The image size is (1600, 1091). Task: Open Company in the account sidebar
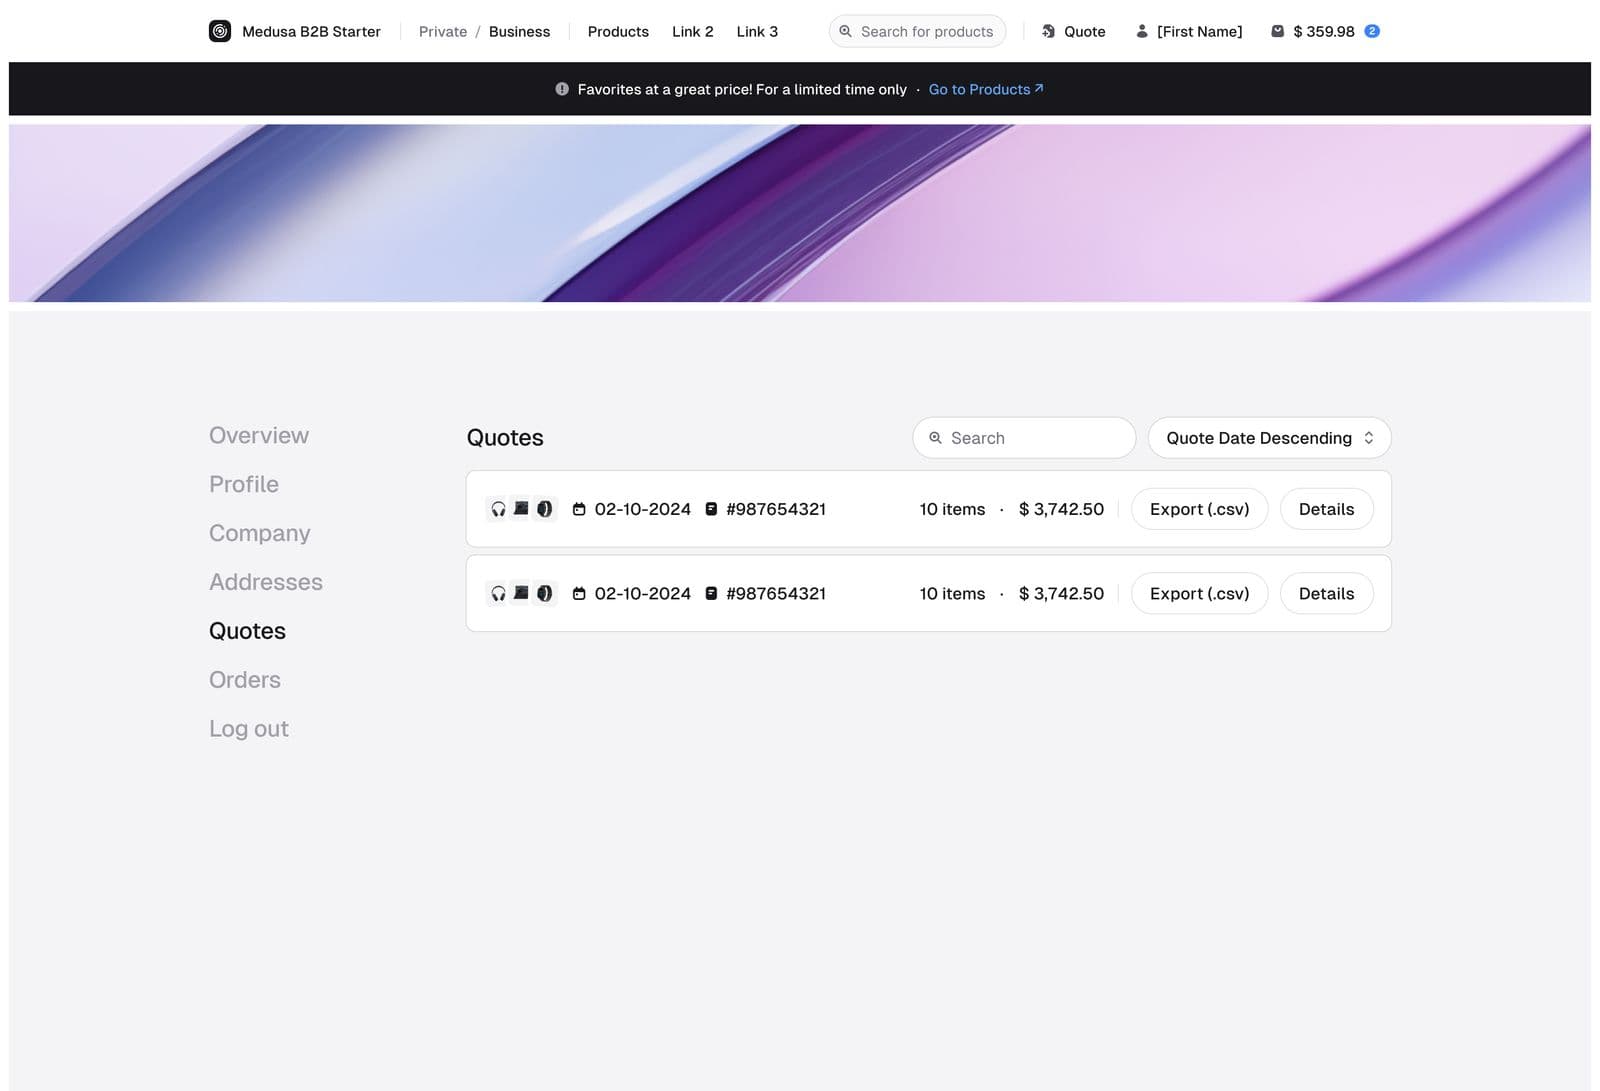coord(260,533)
